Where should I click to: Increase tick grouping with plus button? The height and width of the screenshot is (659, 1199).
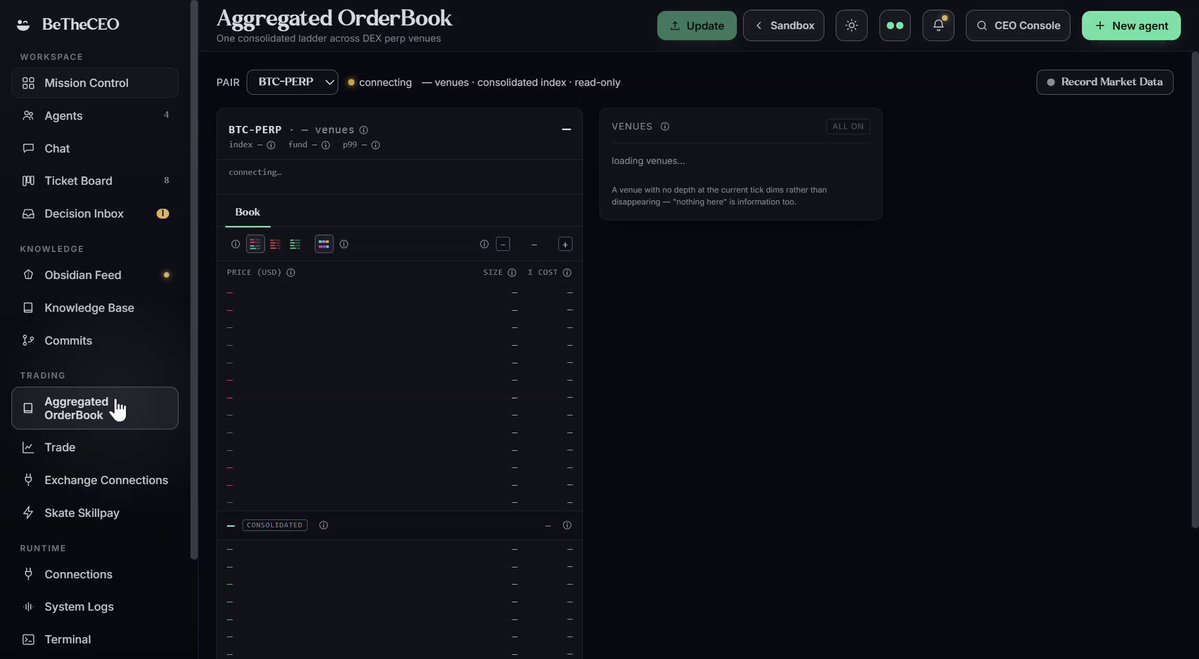pyautogui.click(x=565, y=245)
